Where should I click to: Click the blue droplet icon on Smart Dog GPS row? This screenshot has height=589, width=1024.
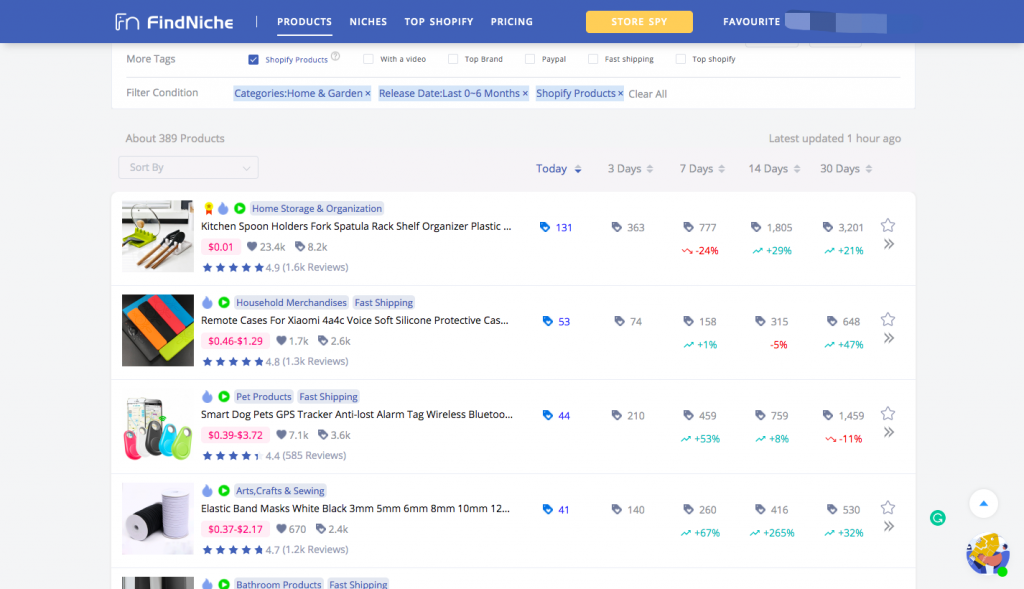[207, 396]
